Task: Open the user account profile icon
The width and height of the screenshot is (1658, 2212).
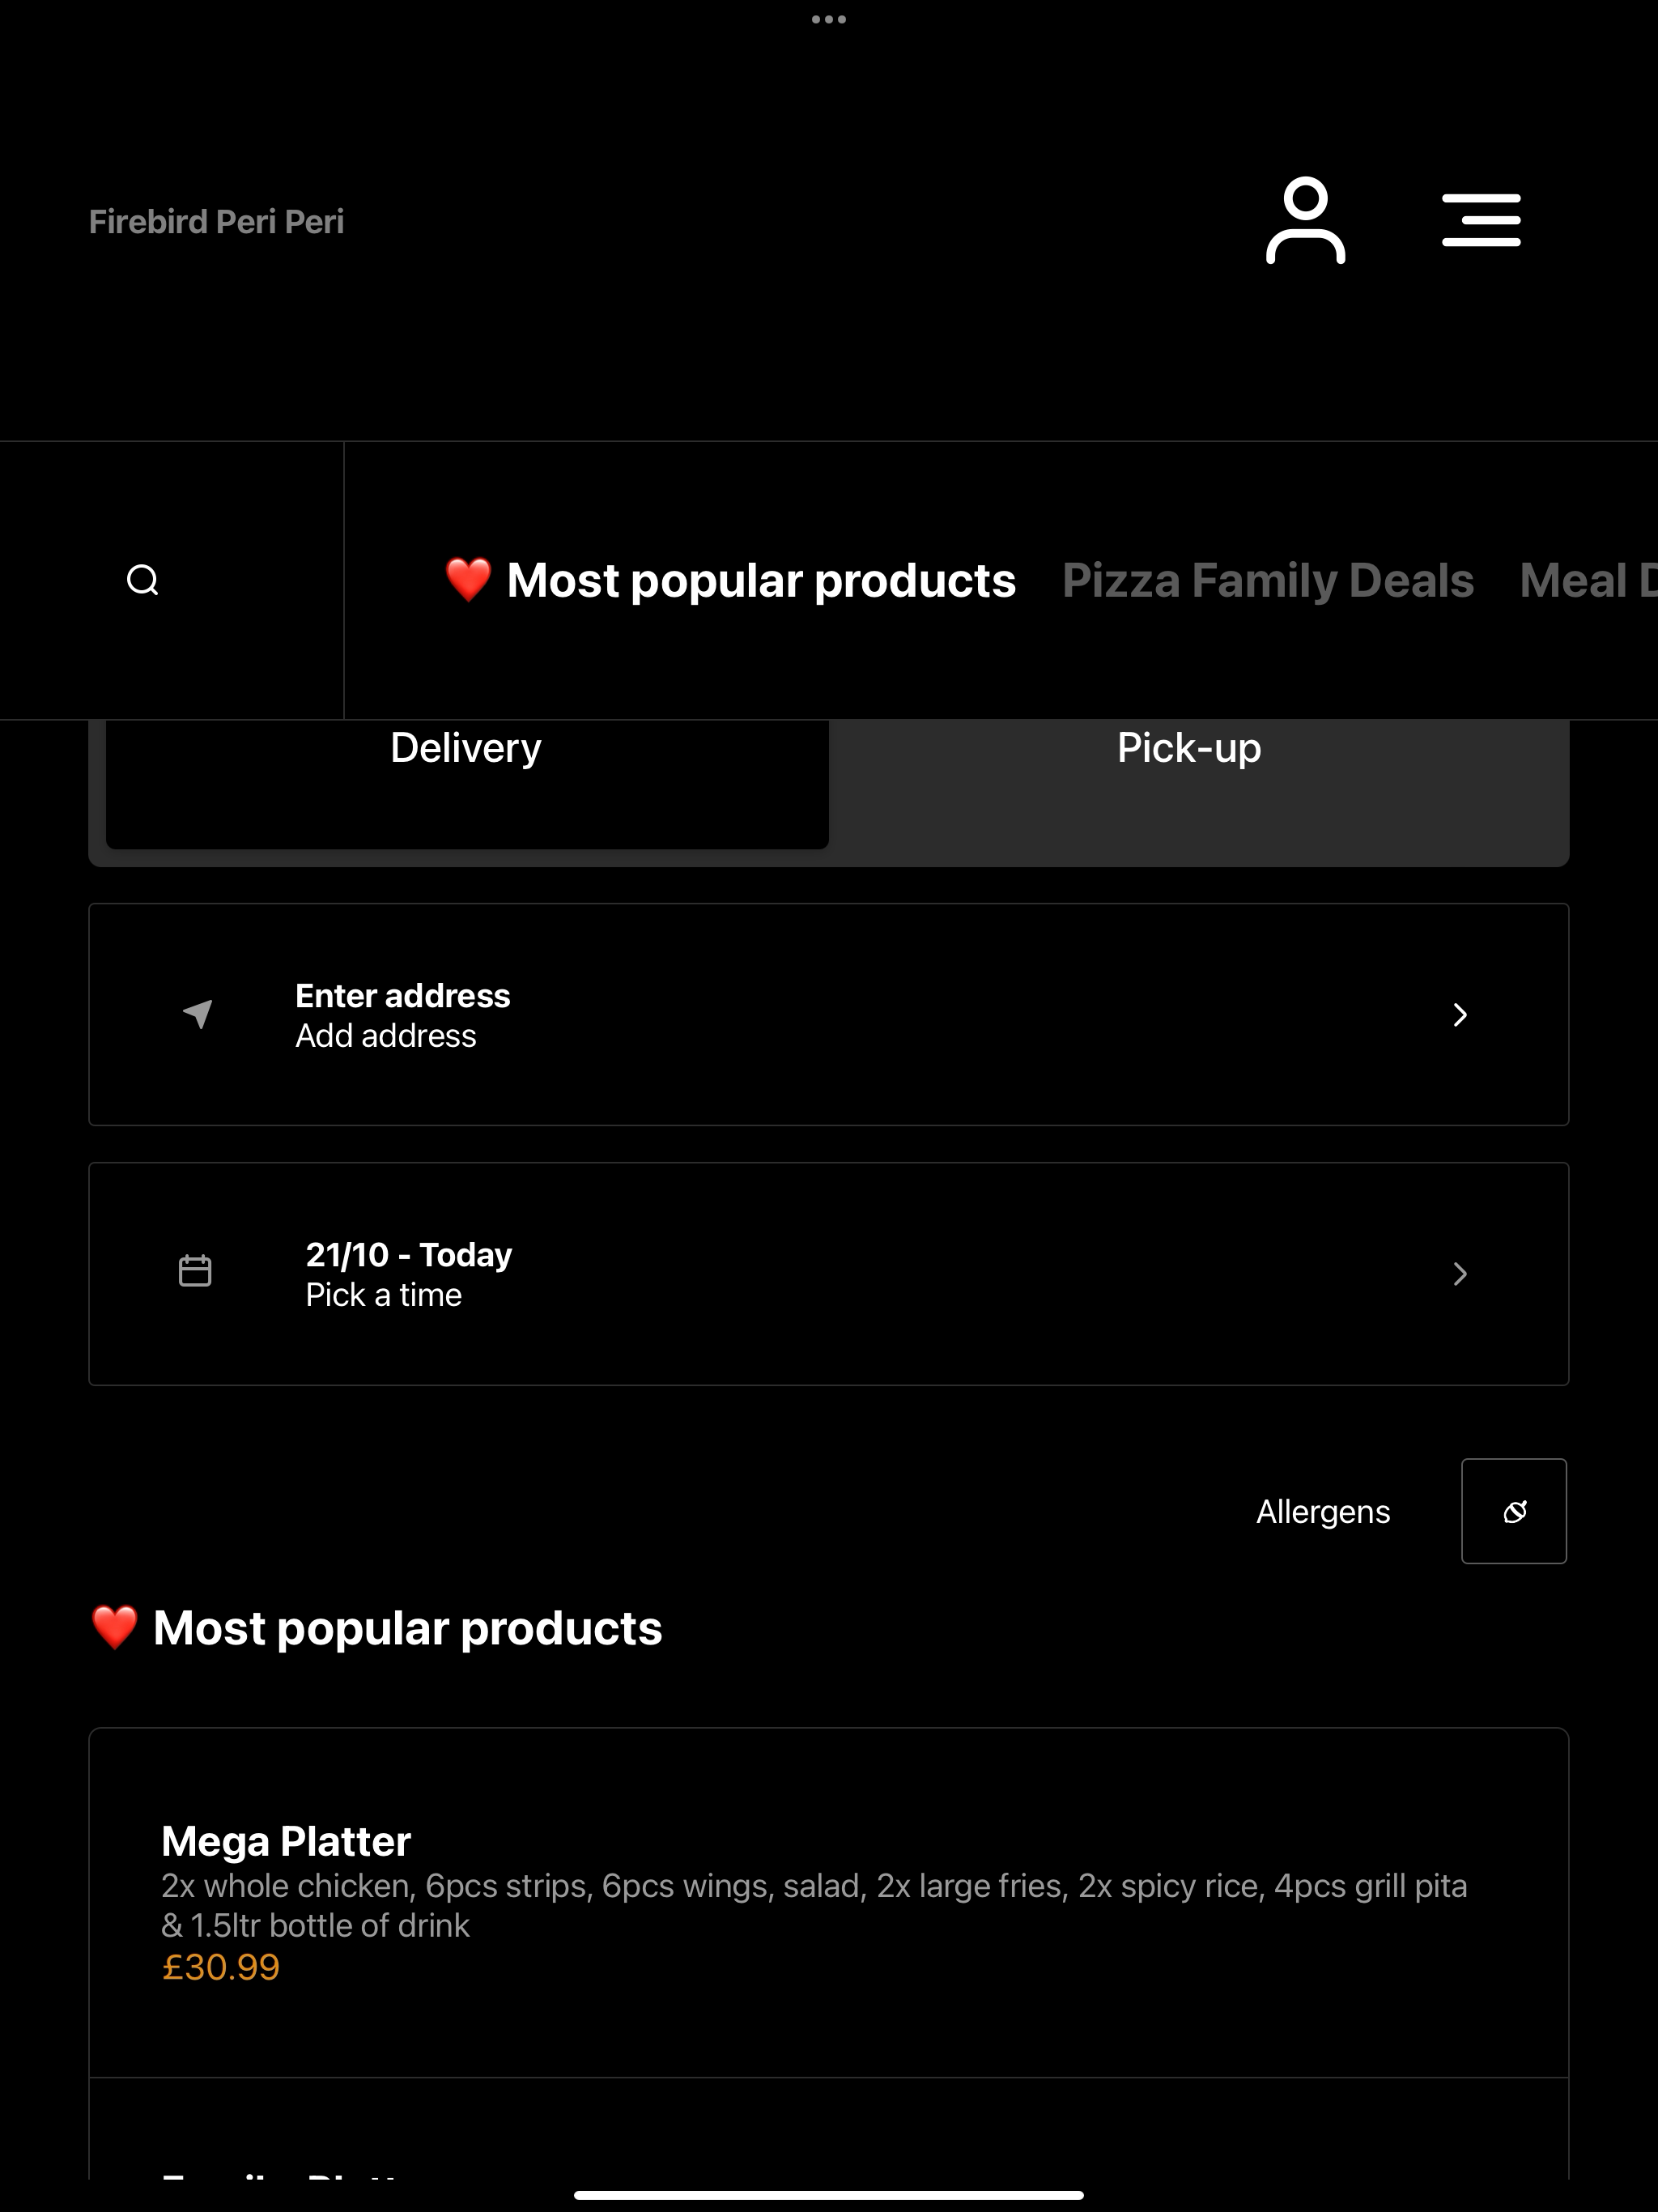Action: click(x=1305, y=220)
